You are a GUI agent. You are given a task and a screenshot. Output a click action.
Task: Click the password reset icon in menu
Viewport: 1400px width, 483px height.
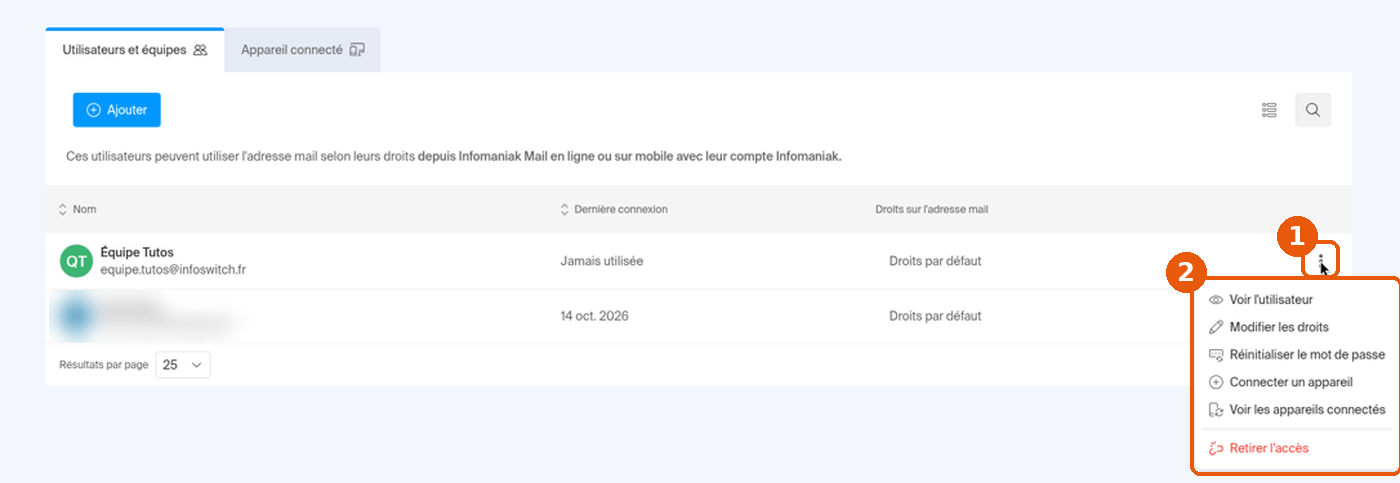(1216, 354)
